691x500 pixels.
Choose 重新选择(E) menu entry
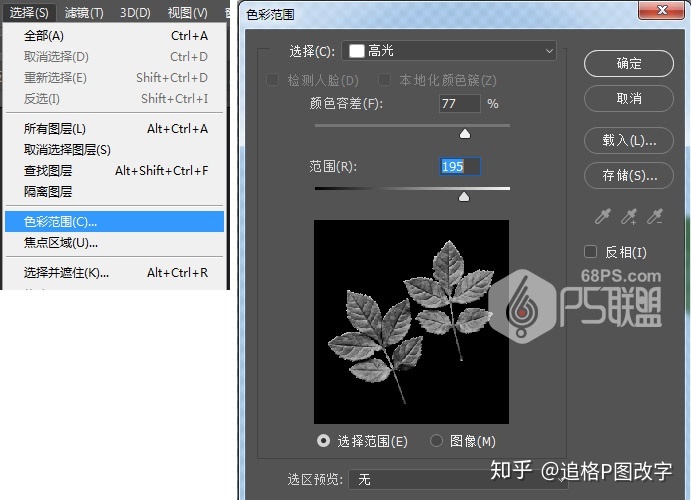(x=115, y=78)
